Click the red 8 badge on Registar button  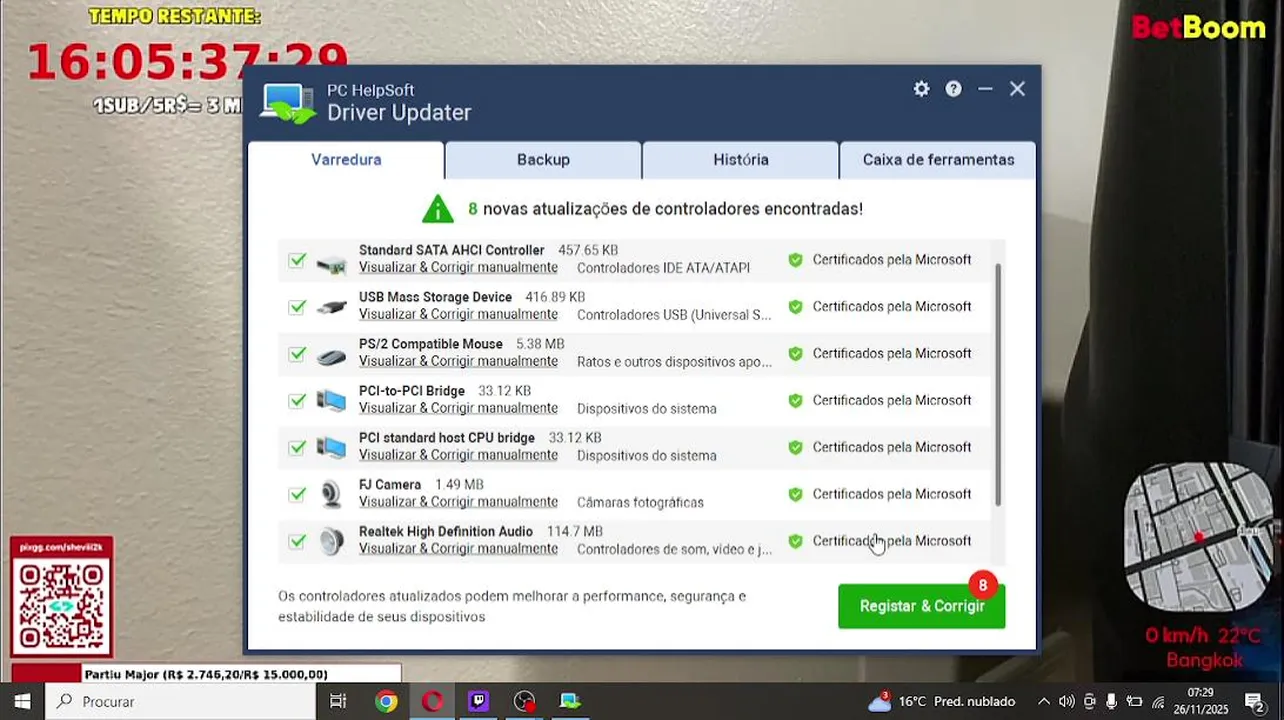[x=983, y=585]
